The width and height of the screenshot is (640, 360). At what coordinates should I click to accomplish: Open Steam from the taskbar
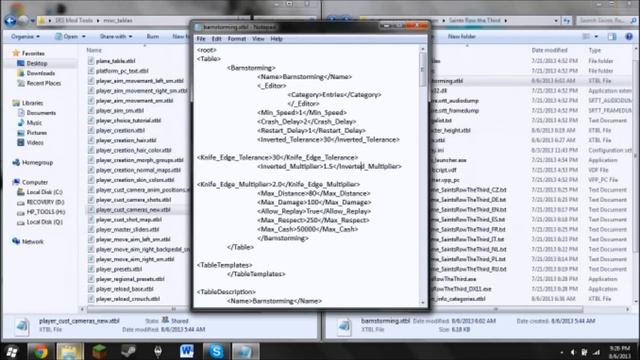129,351
